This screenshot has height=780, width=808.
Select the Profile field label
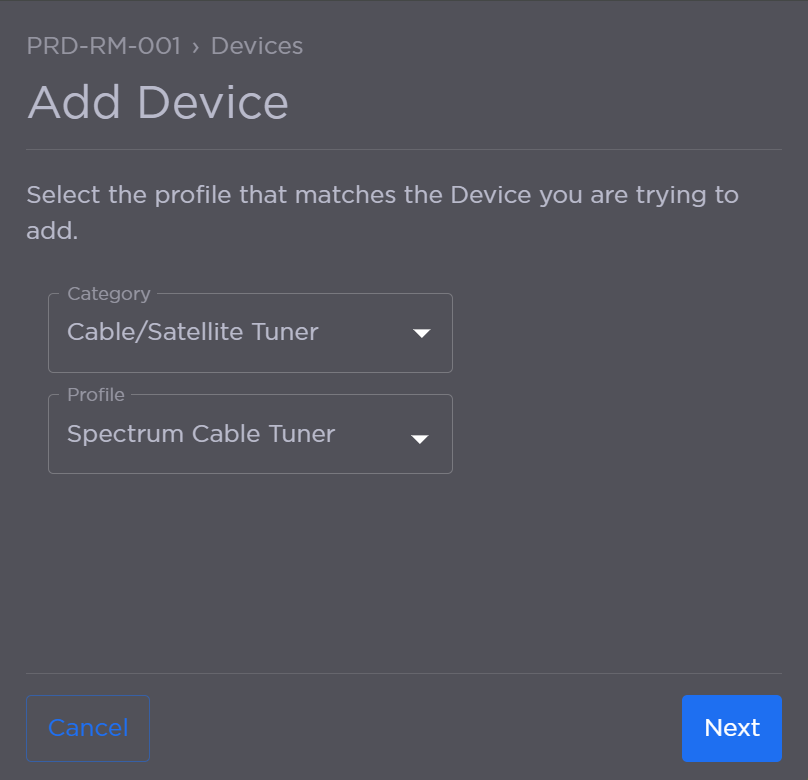pos(94,394)
